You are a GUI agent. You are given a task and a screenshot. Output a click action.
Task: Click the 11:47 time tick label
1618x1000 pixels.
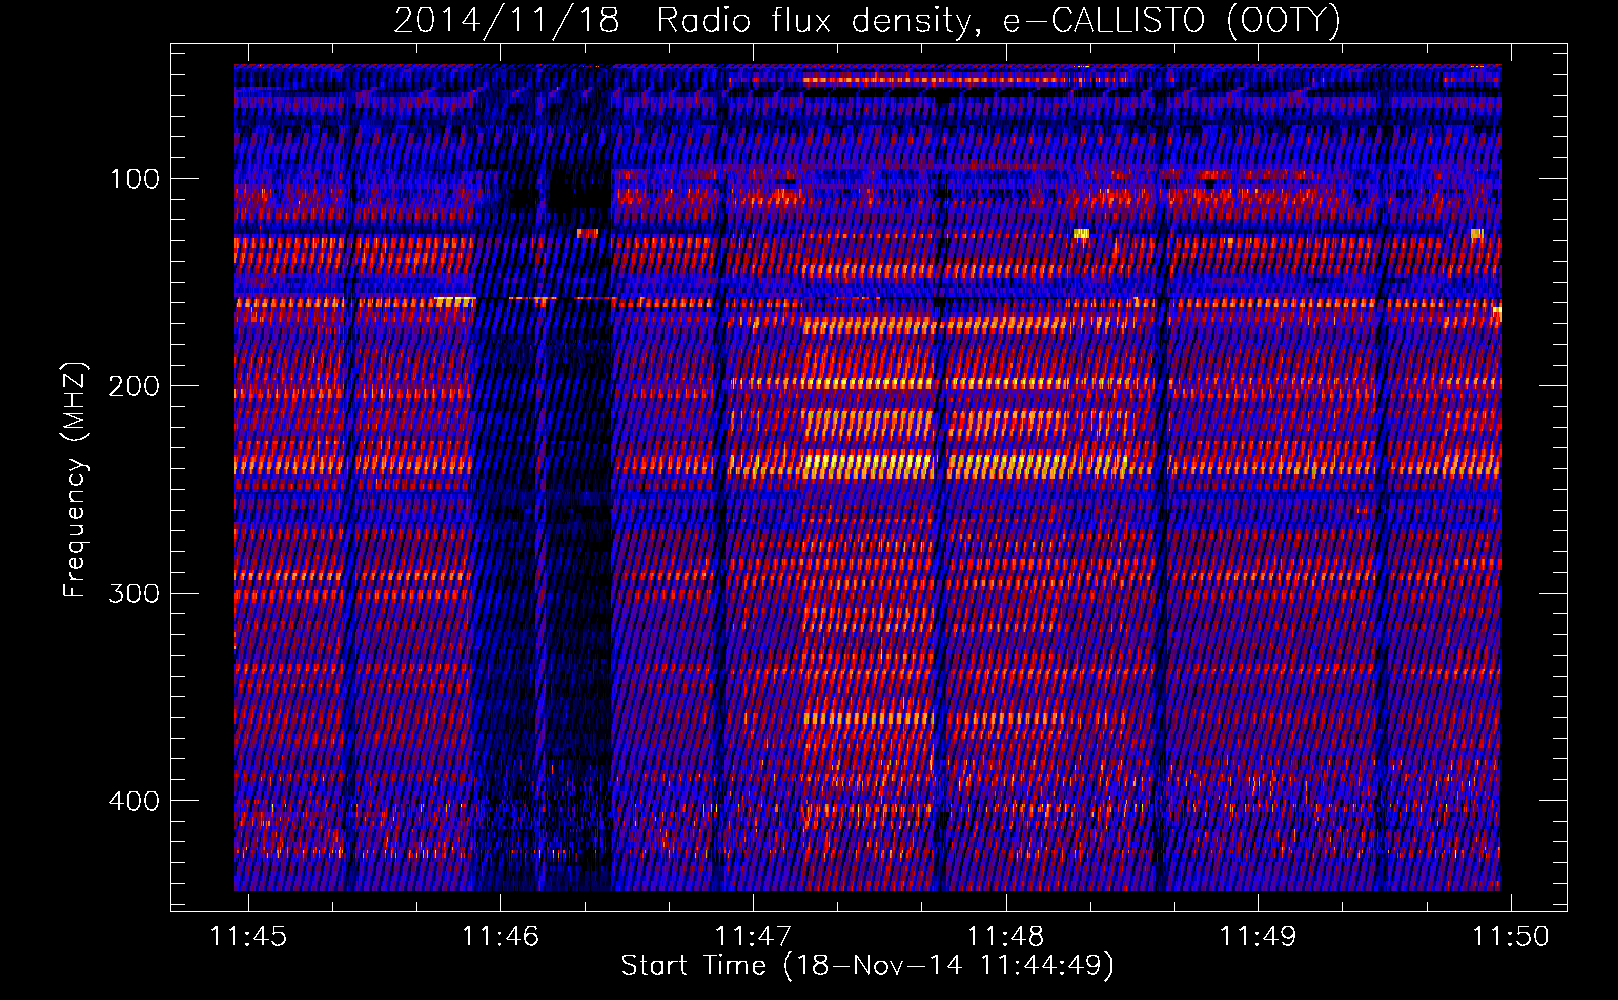point(753,936)
